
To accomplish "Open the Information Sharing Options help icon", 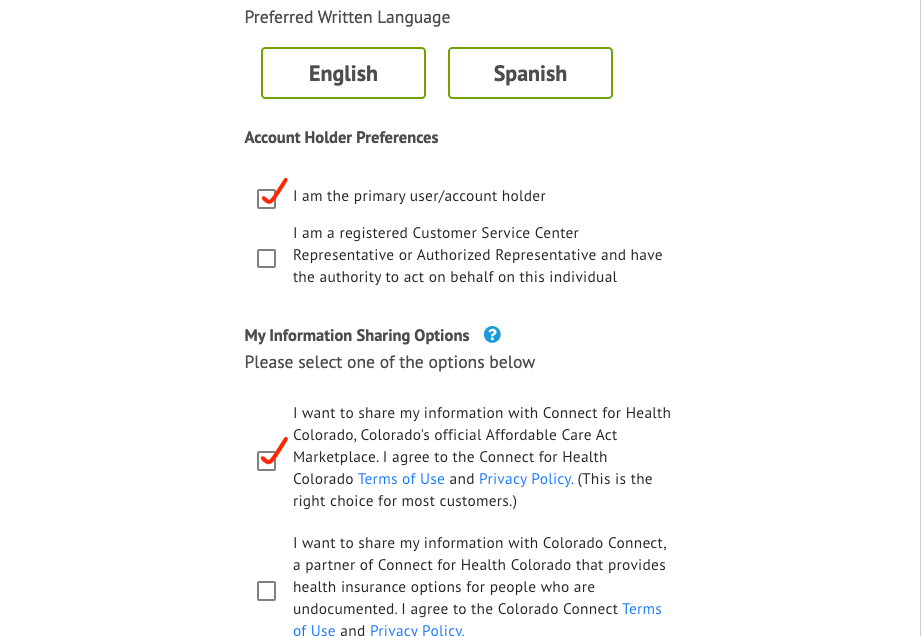I will point(492,335).
